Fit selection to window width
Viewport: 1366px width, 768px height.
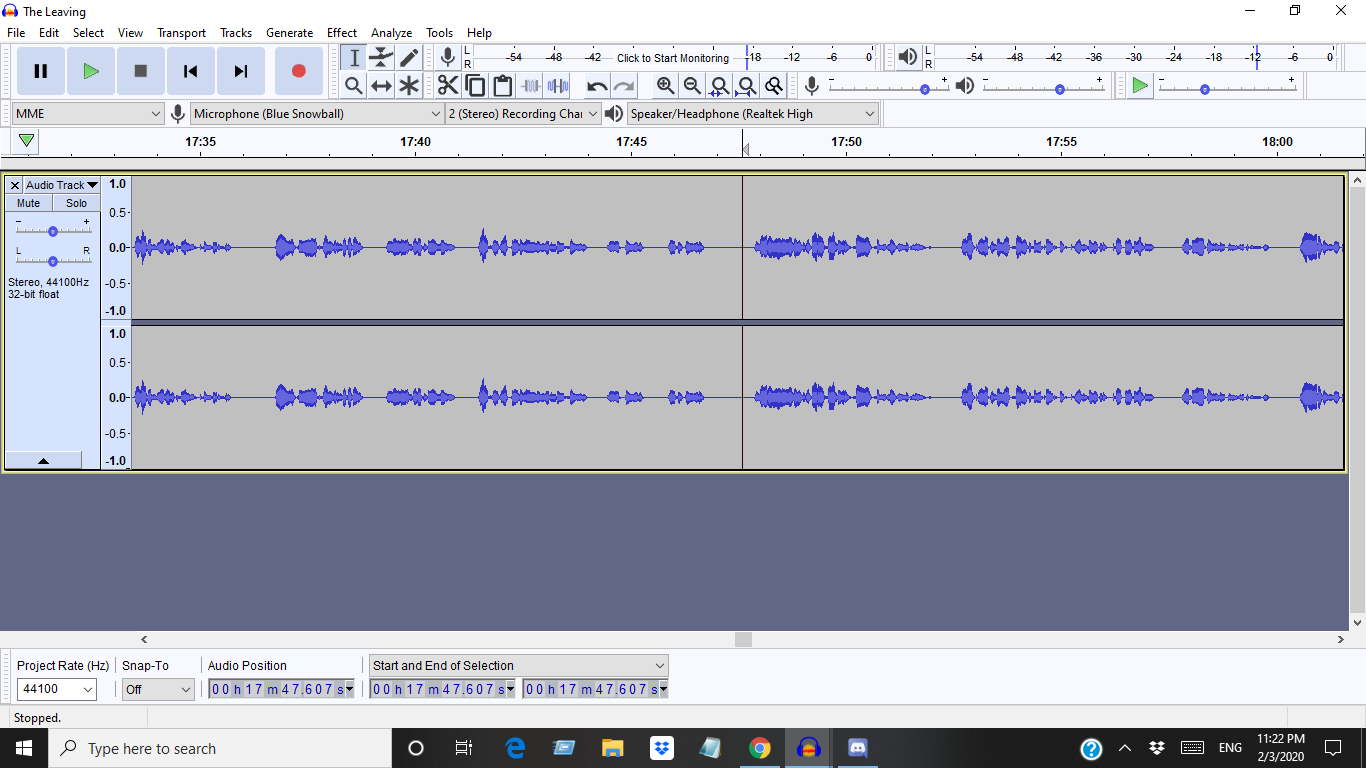[719, 86]
